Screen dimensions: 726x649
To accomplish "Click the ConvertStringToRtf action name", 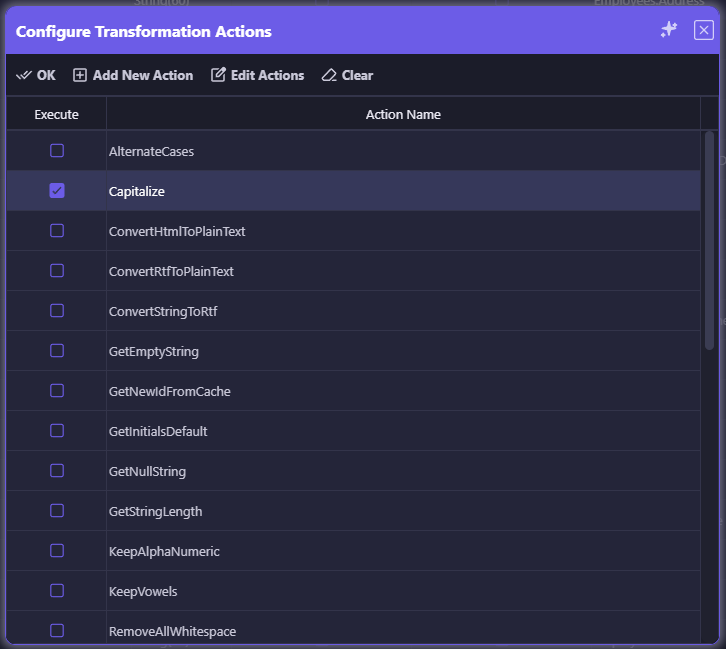I will pyautogui.click(x=163, y=312).
